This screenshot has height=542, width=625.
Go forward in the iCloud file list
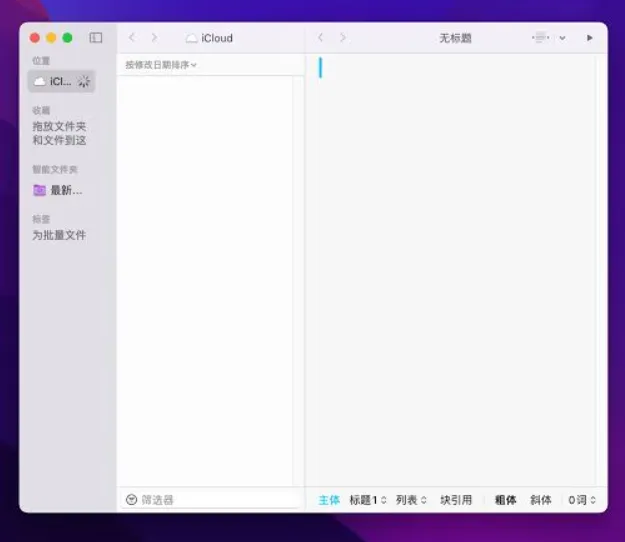(154, 38)
